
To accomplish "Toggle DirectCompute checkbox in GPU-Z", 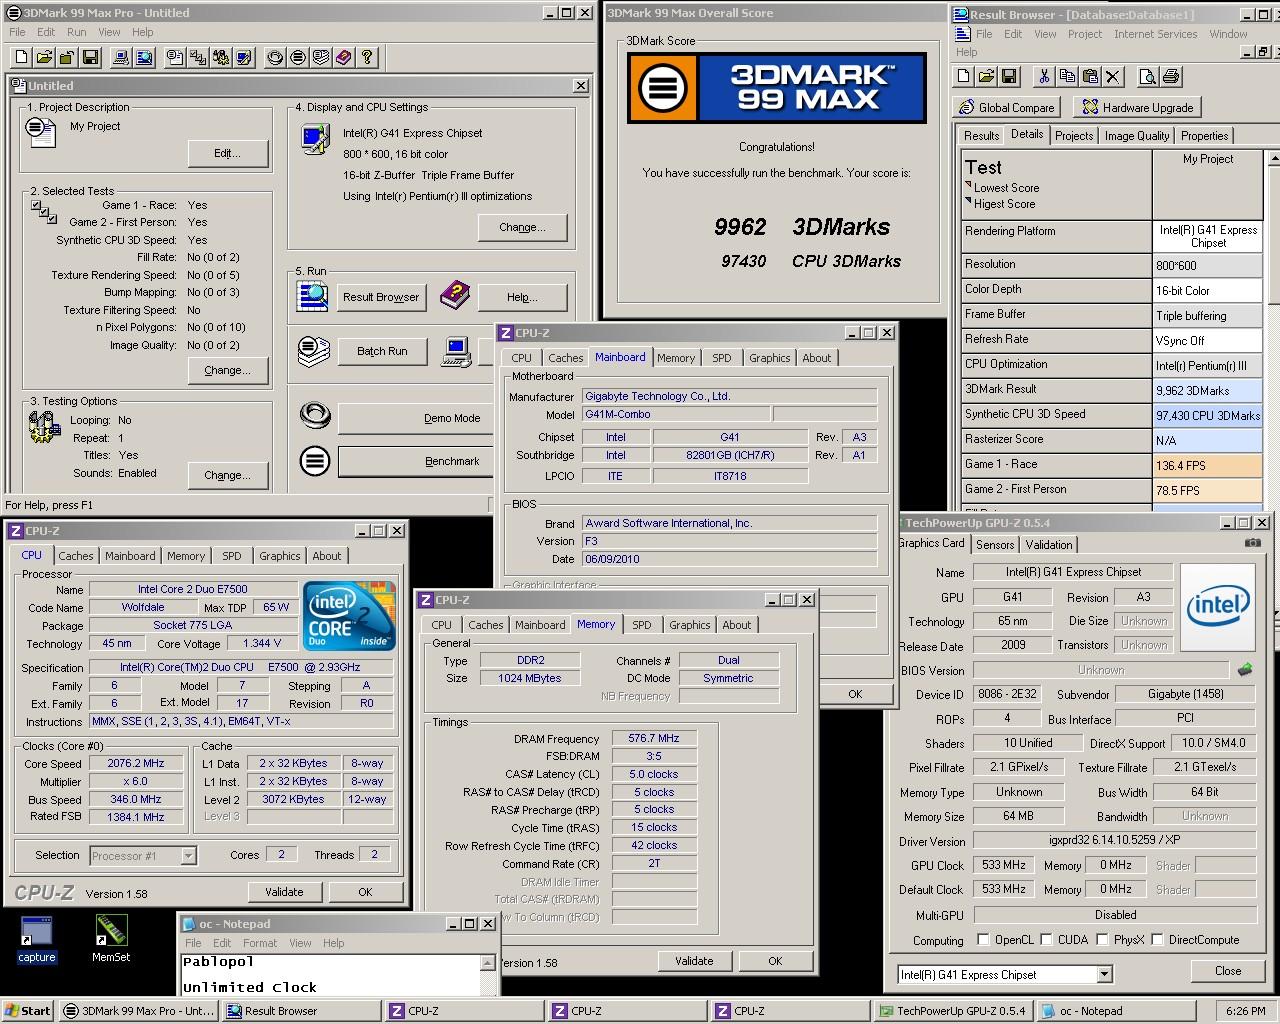I will click(x=1157, y=940).
